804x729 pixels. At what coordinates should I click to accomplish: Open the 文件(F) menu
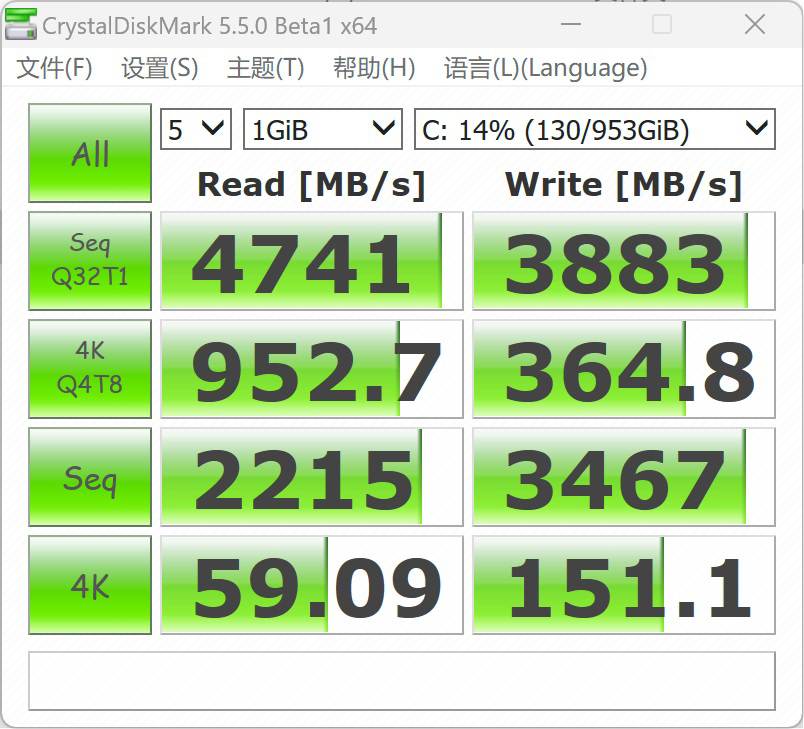pos(54,68)
